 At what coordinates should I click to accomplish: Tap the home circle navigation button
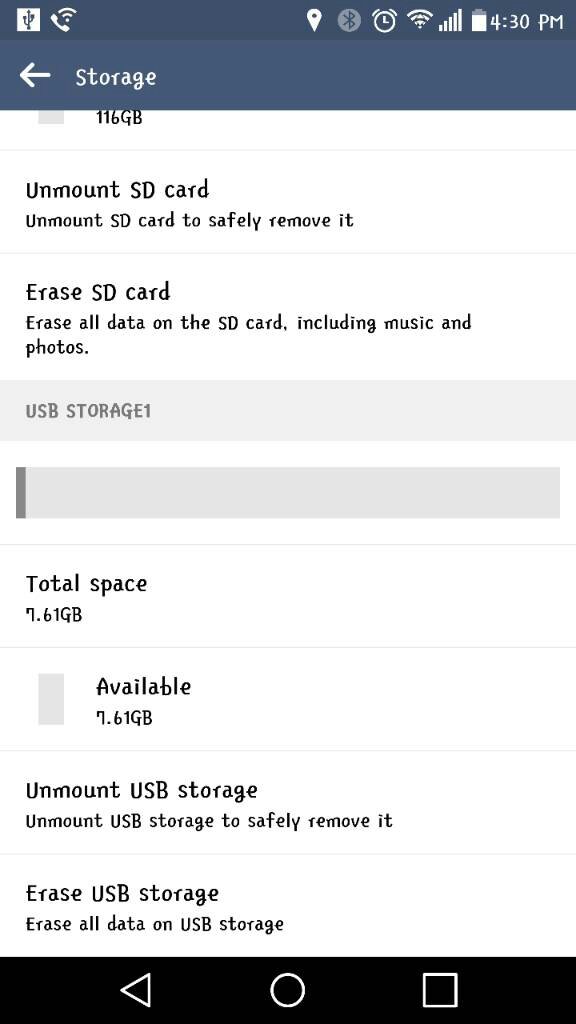[288, 990]
